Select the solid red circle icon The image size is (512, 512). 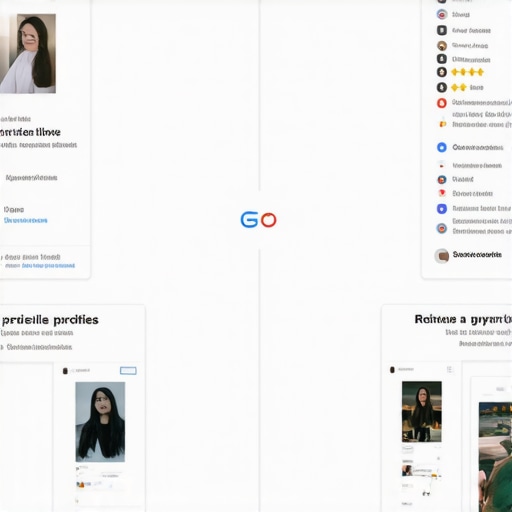pos(442,103)
